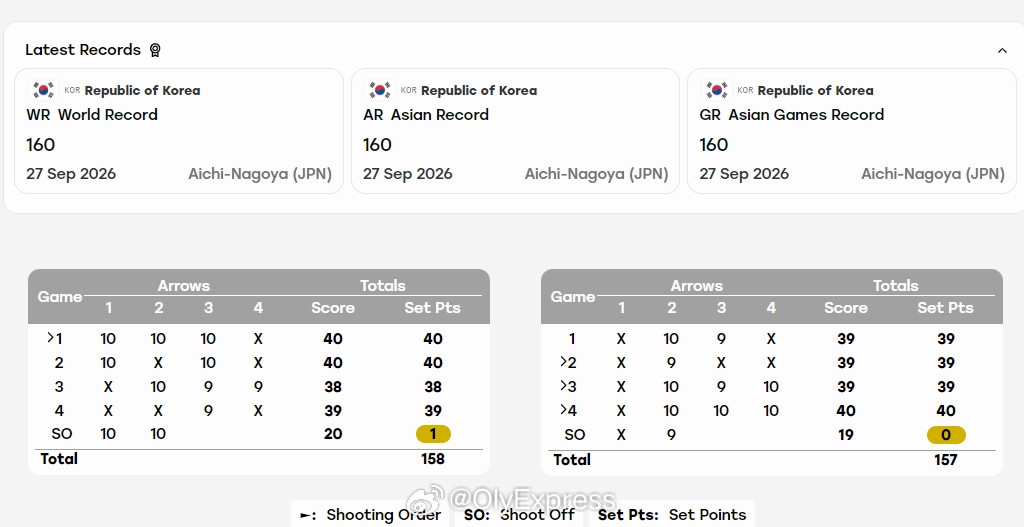The image size is (1024, 527).
Task: Click Aichi-Nagoya (JPN) in the World Record card
Action: tap(260, 174)
